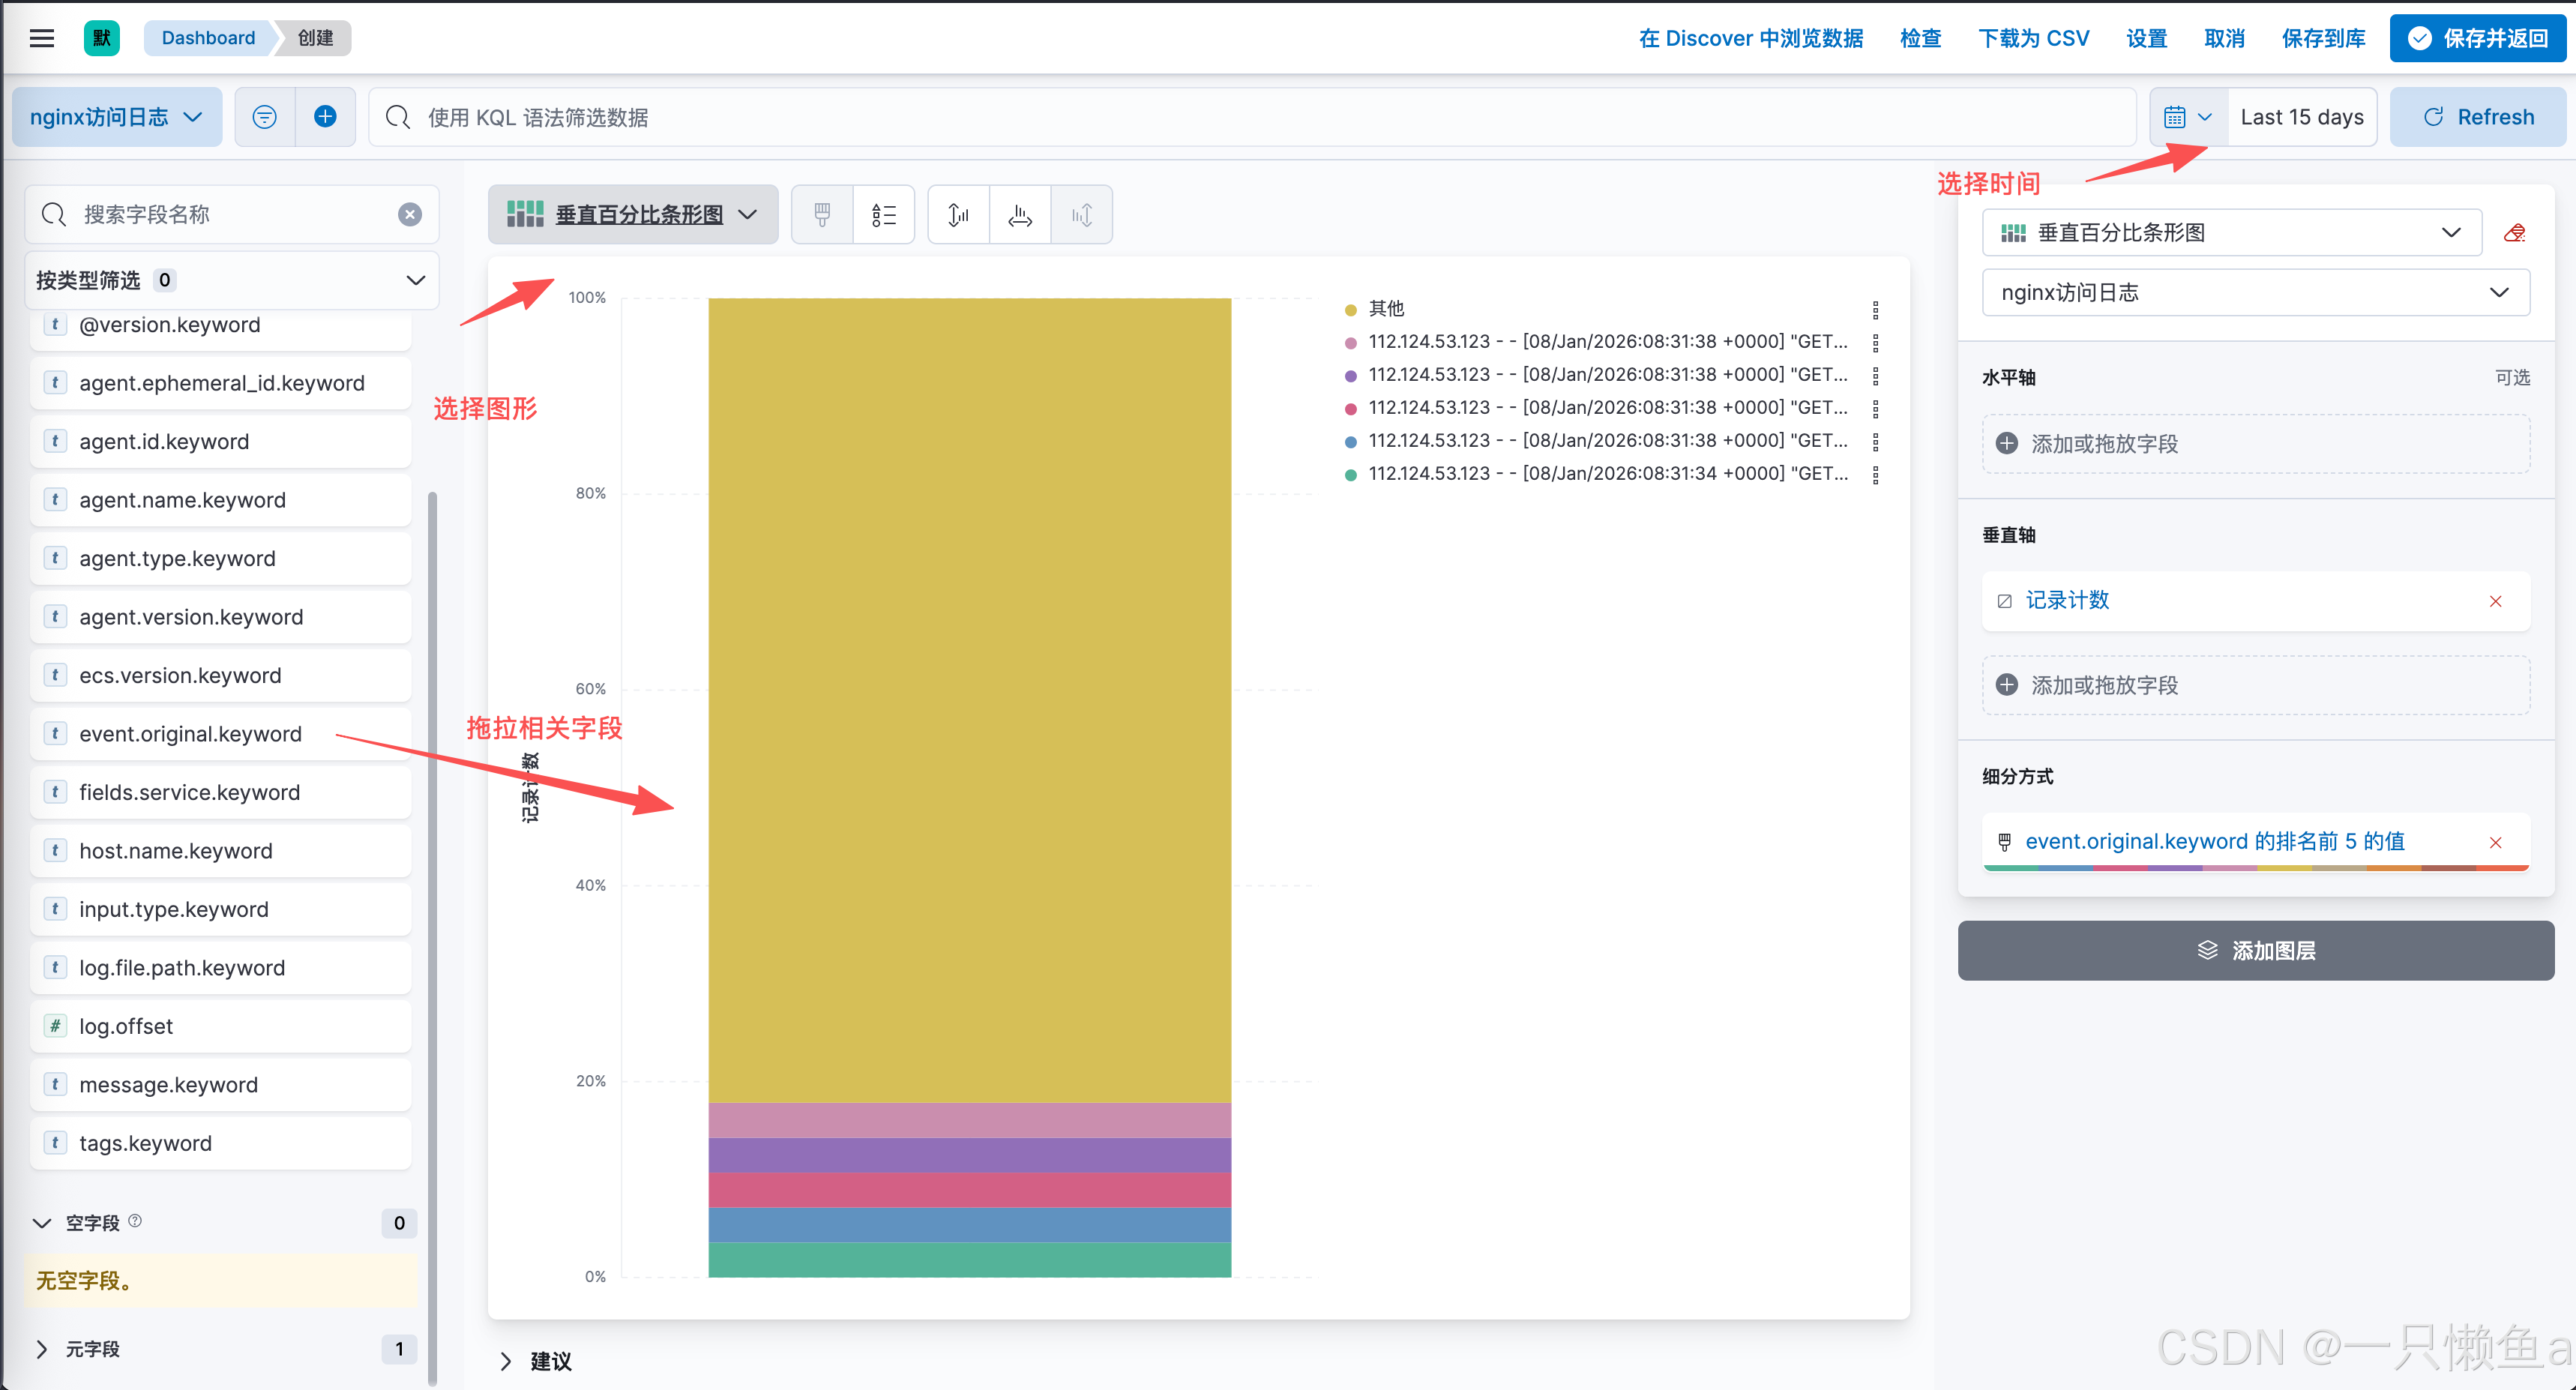The image size is (2576, 1390).
Task: Expand the 元字段 section
Action: [x=42, y=1349]
